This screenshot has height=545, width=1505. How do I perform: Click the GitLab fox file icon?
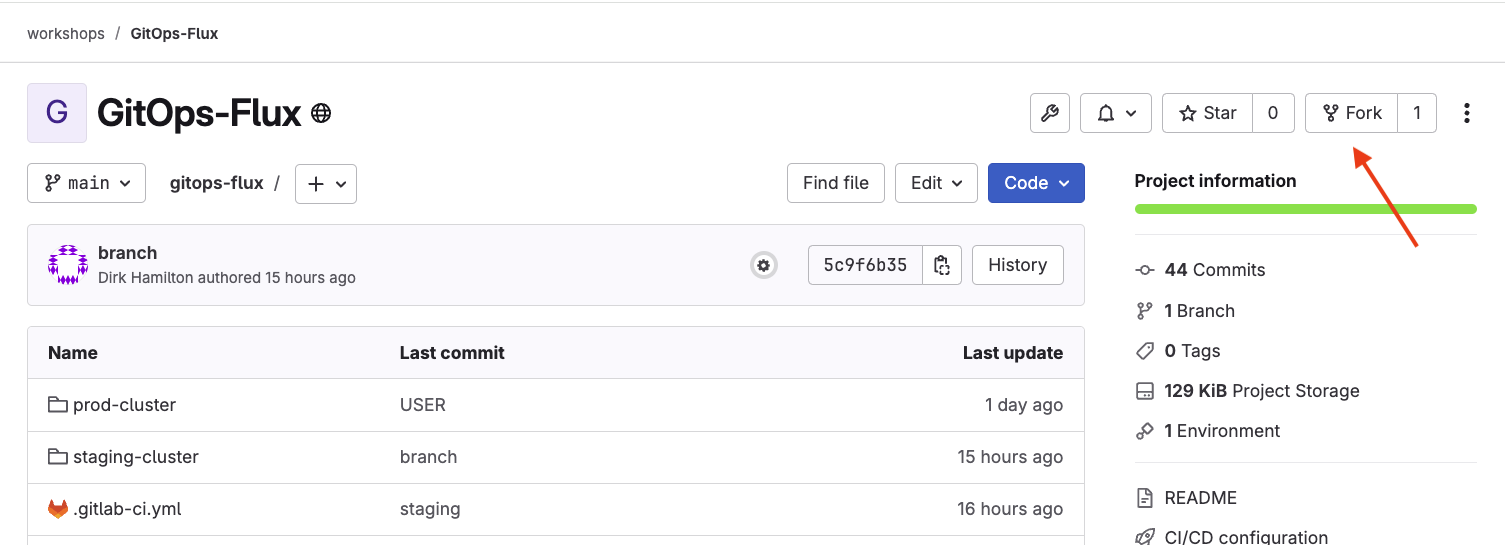tap(58, 509)
